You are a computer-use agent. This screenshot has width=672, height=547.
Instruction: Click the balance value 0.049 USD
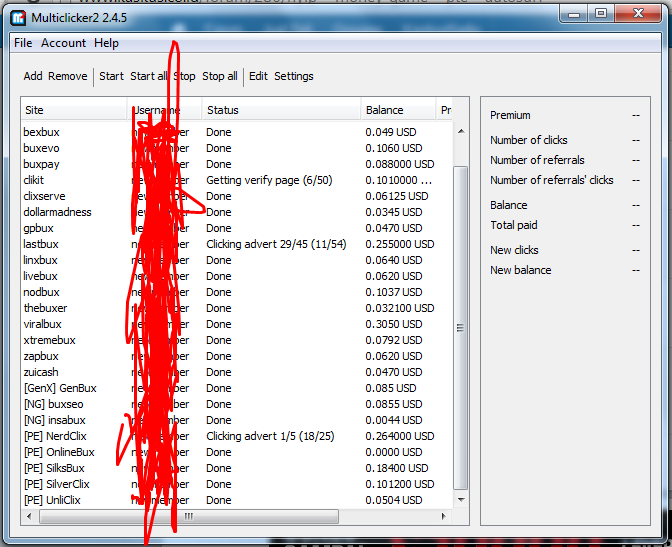(391, 132)
